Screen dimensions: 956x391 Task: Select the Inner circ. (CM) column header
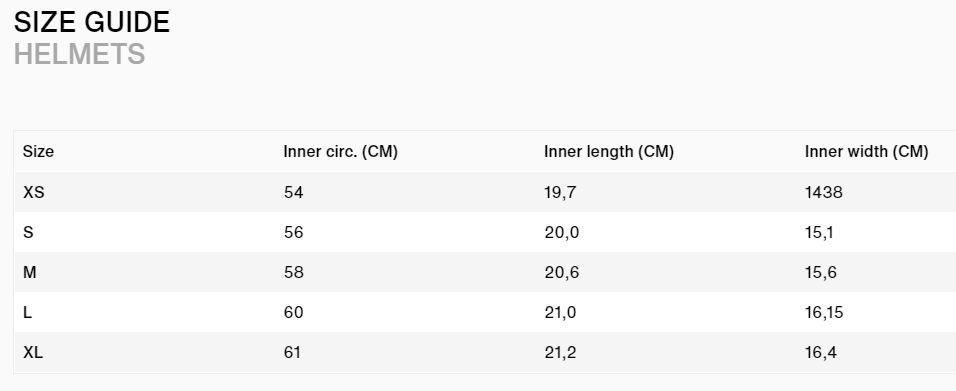point(340,151)
